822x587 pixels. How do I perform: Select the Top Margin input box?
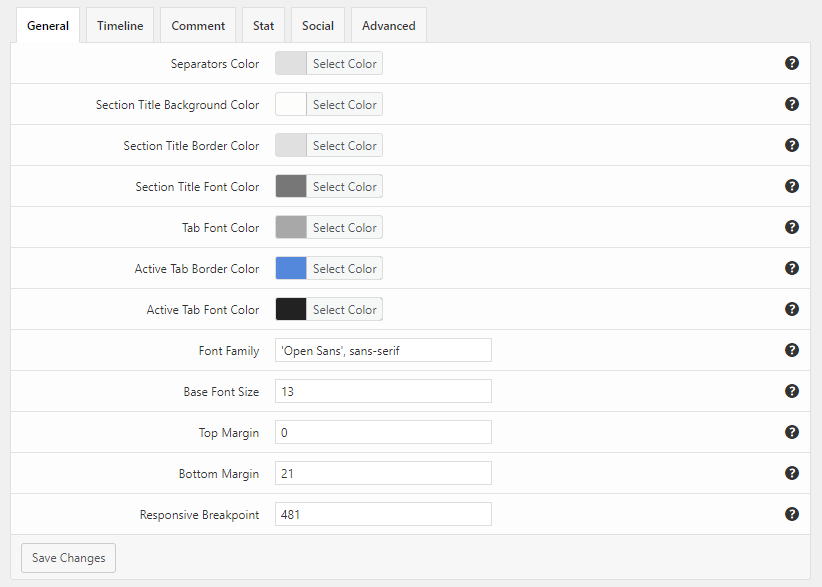click(383, 433)
